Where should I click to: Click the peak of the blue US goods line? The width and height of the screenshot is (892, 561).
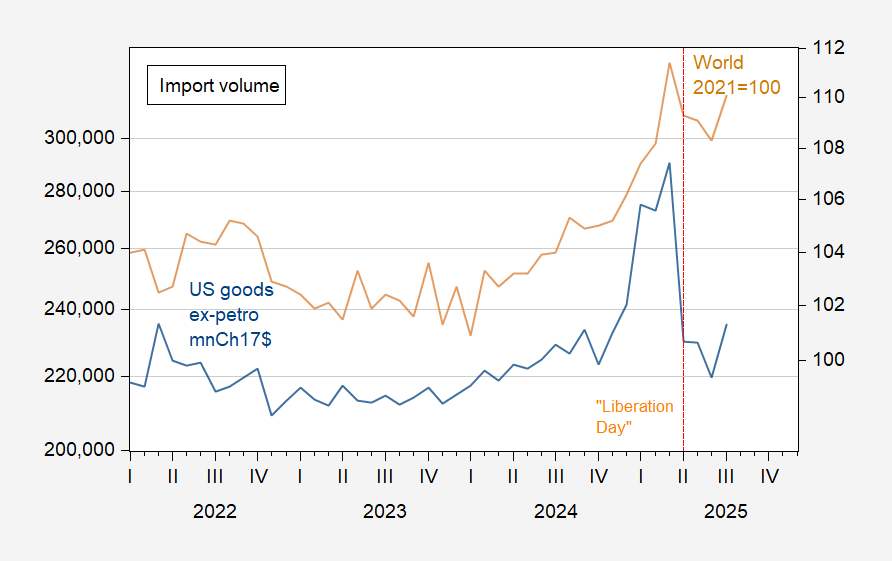669,163
